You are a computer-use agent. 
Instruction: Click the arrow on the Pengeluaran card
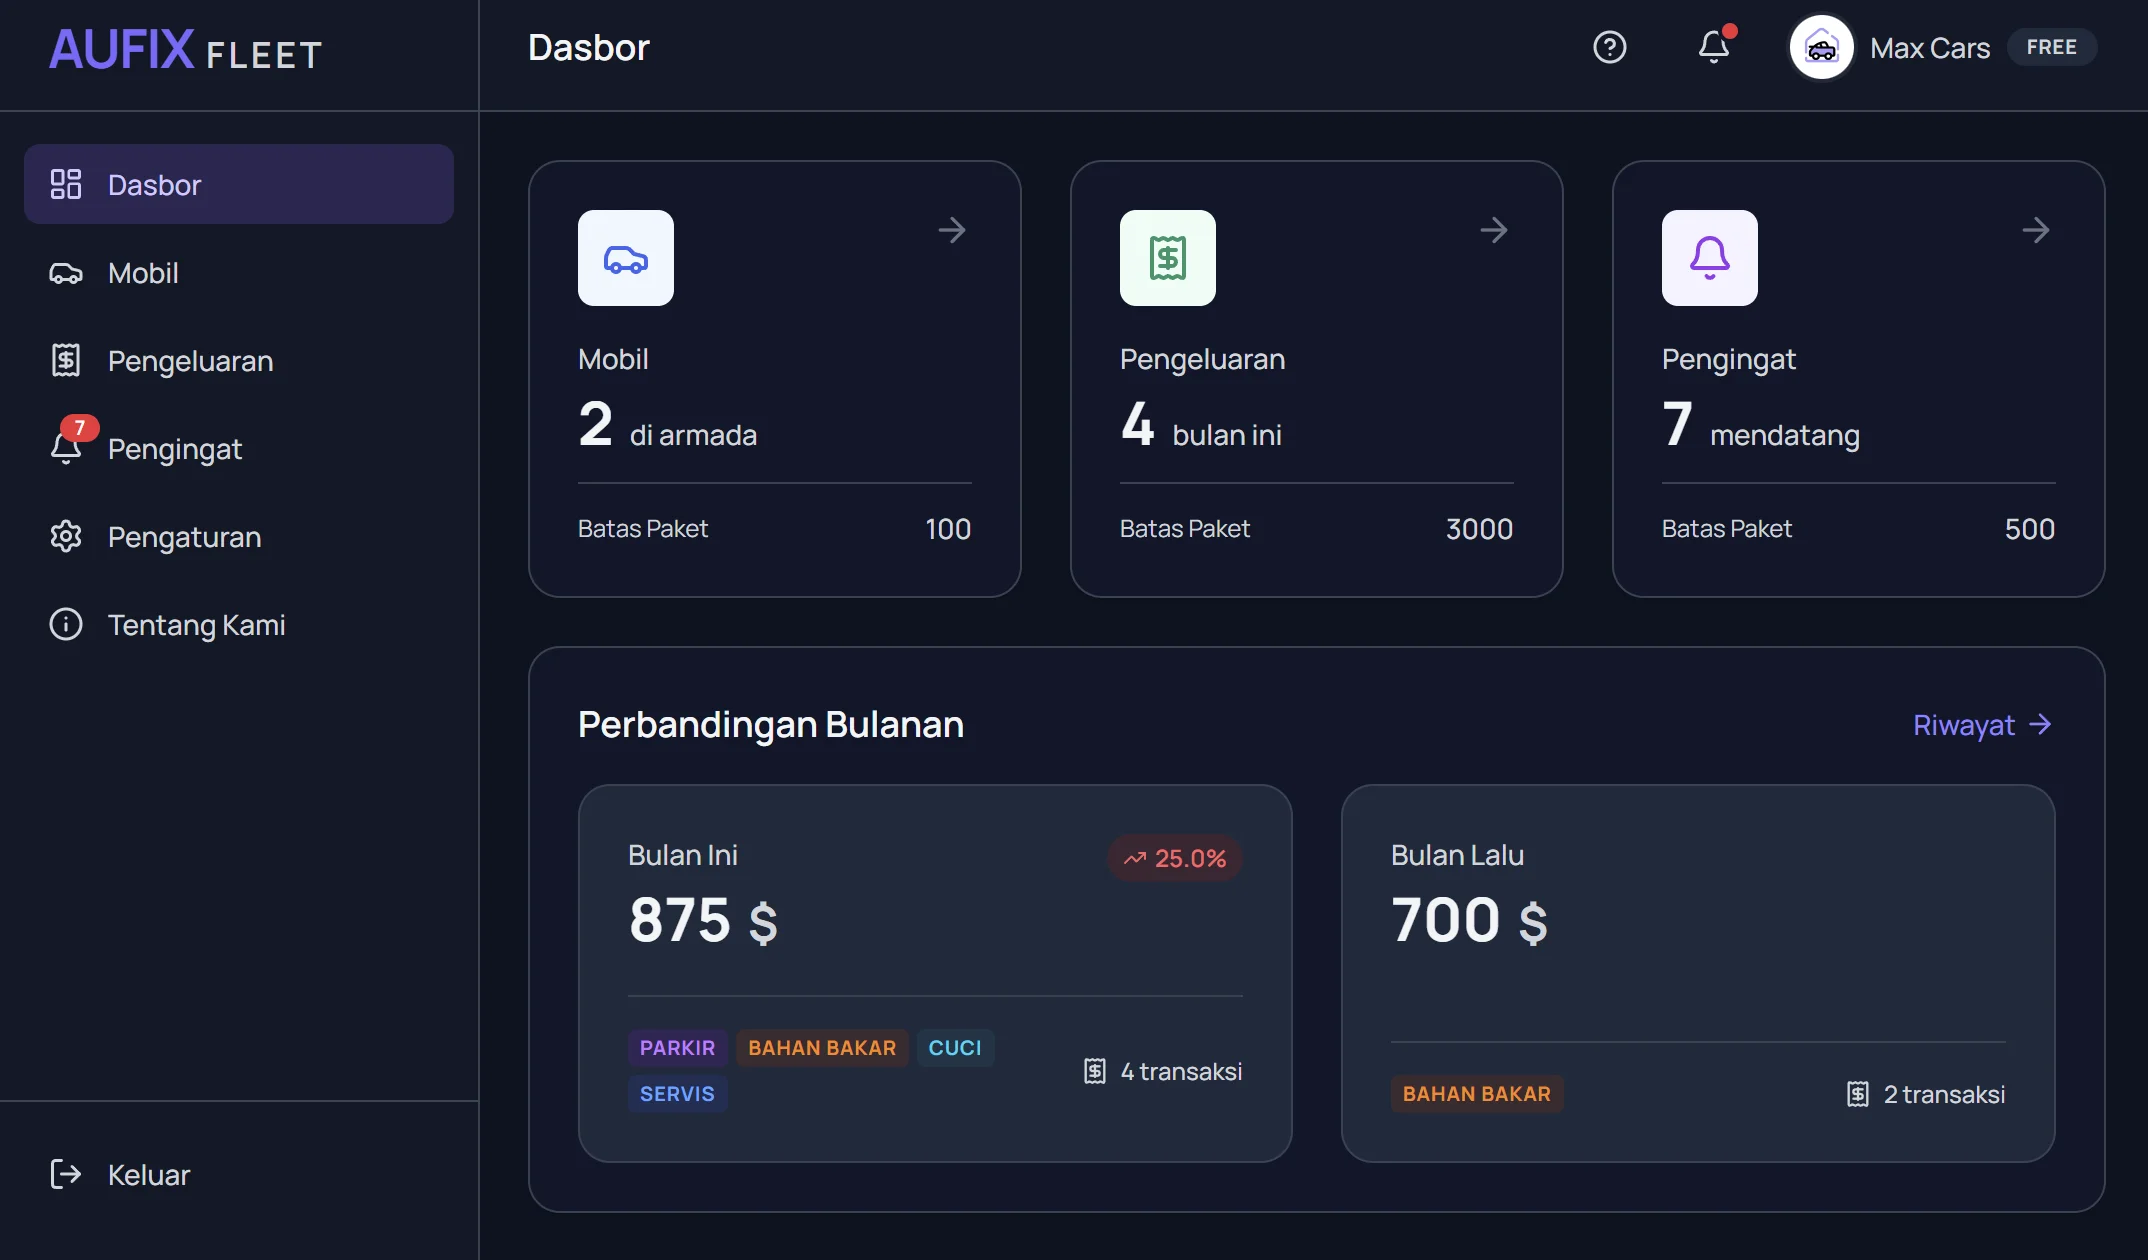(1494, 230)
